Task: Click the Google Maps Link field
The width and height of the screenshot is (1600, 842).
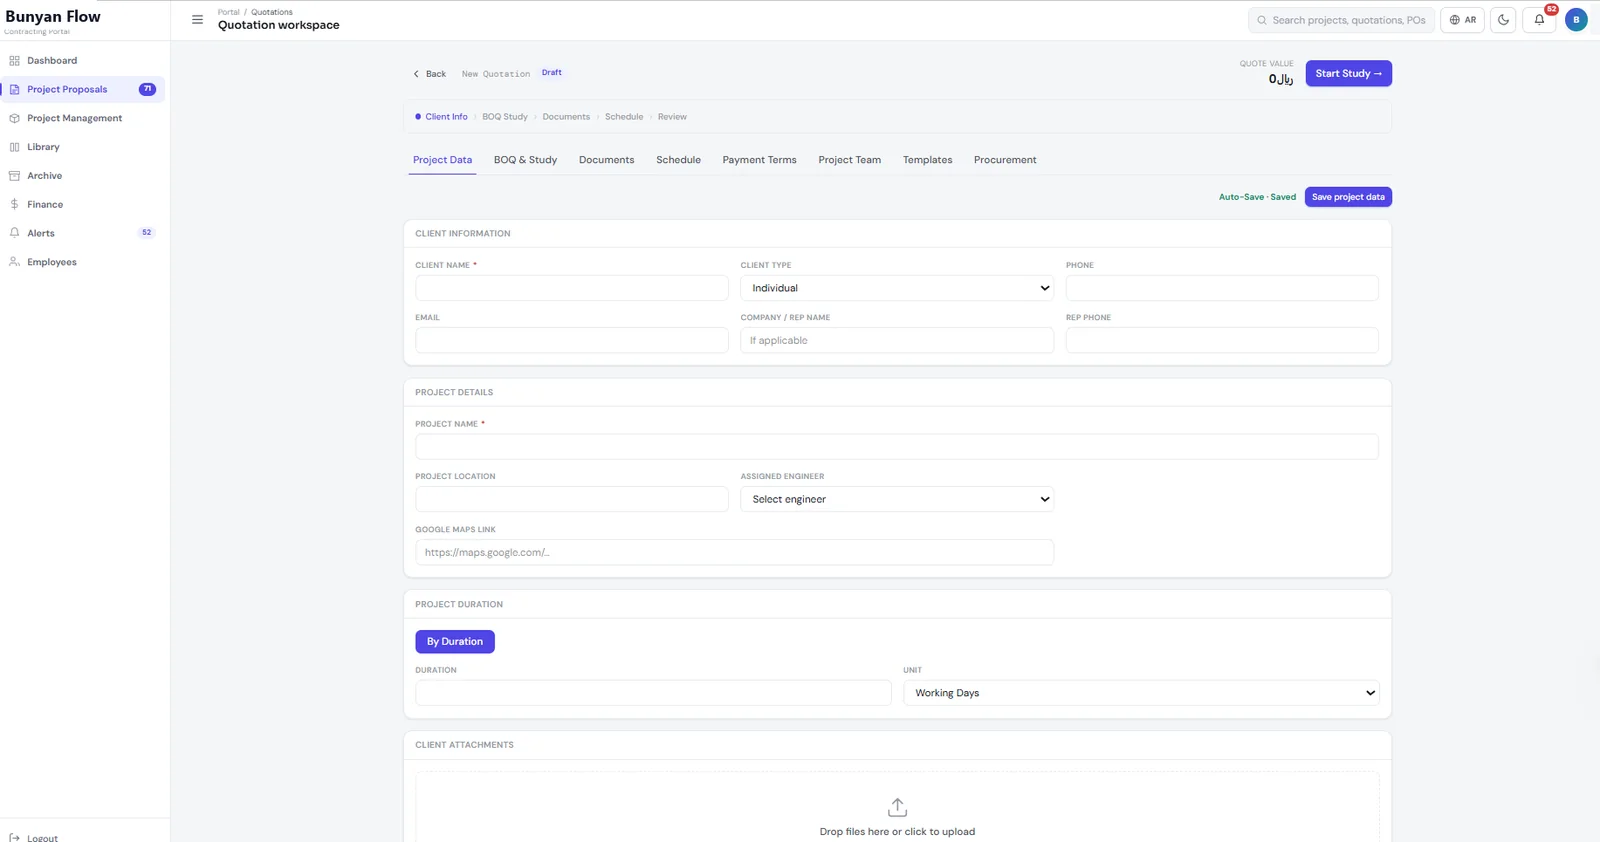Action: 735,552
